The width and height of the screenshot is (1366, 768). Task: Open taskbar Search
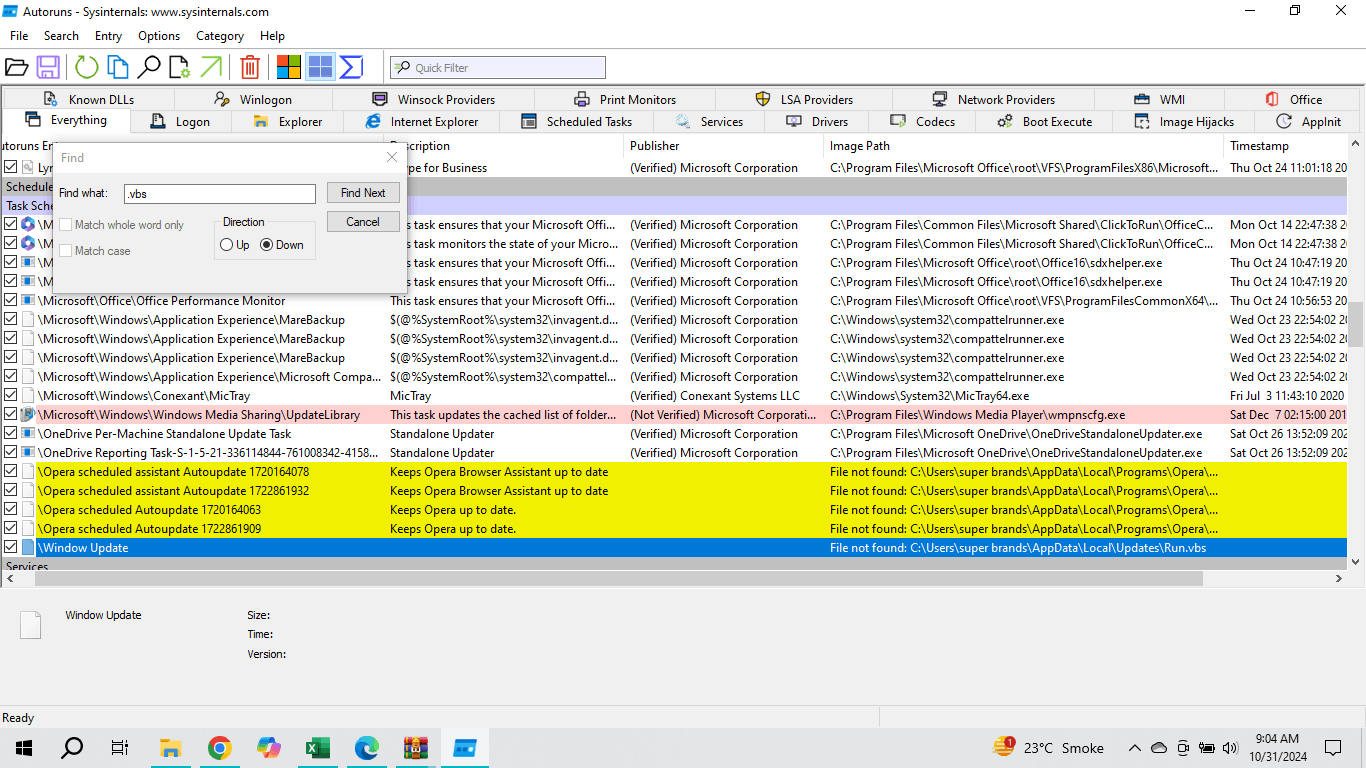(x=72, y=747)
